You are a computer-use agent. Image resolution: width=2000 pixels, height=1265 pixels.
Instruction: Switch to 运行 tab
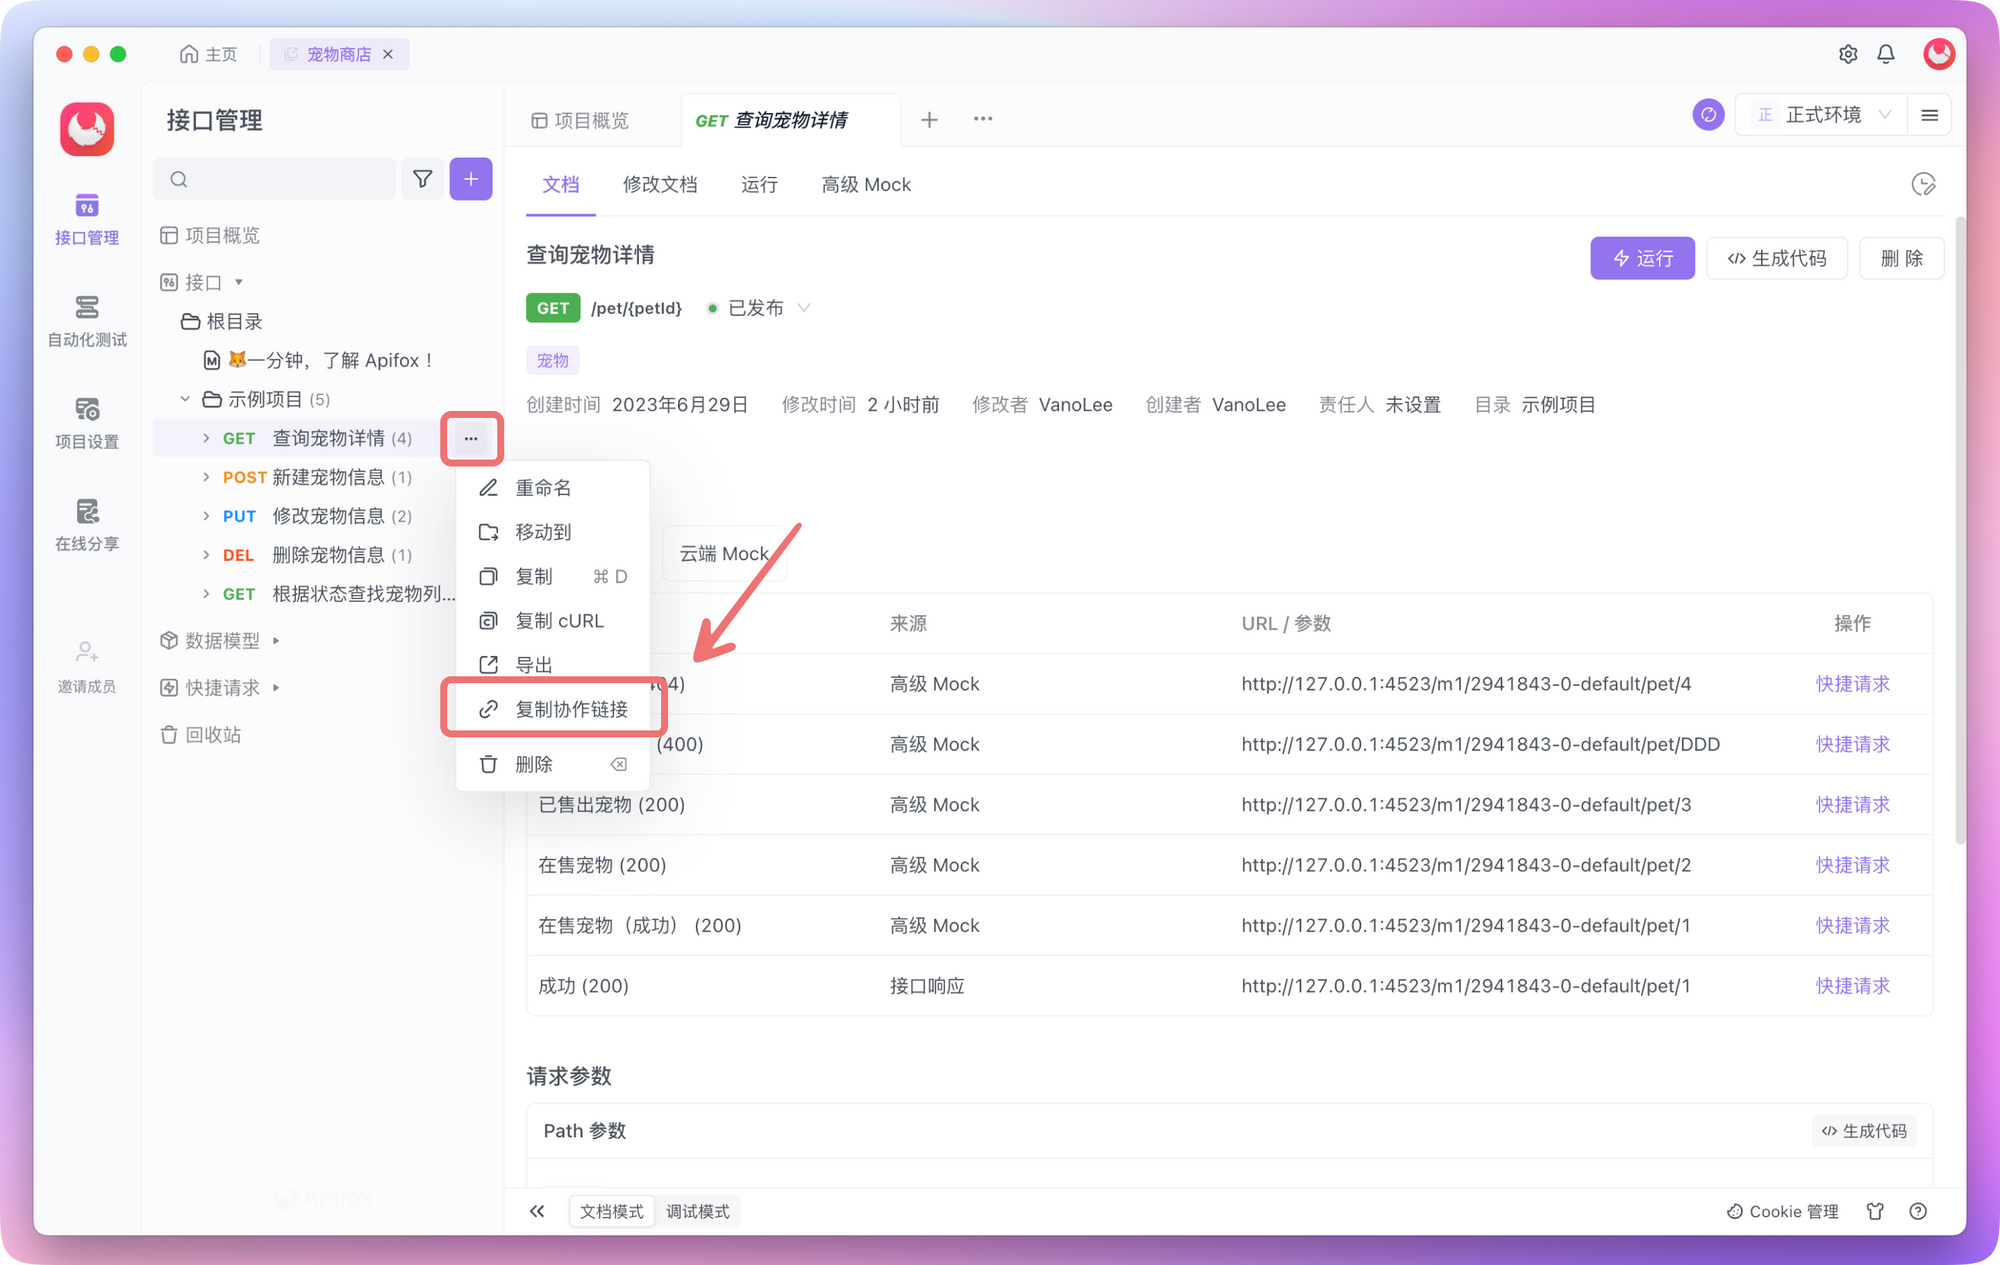[759, 185]
